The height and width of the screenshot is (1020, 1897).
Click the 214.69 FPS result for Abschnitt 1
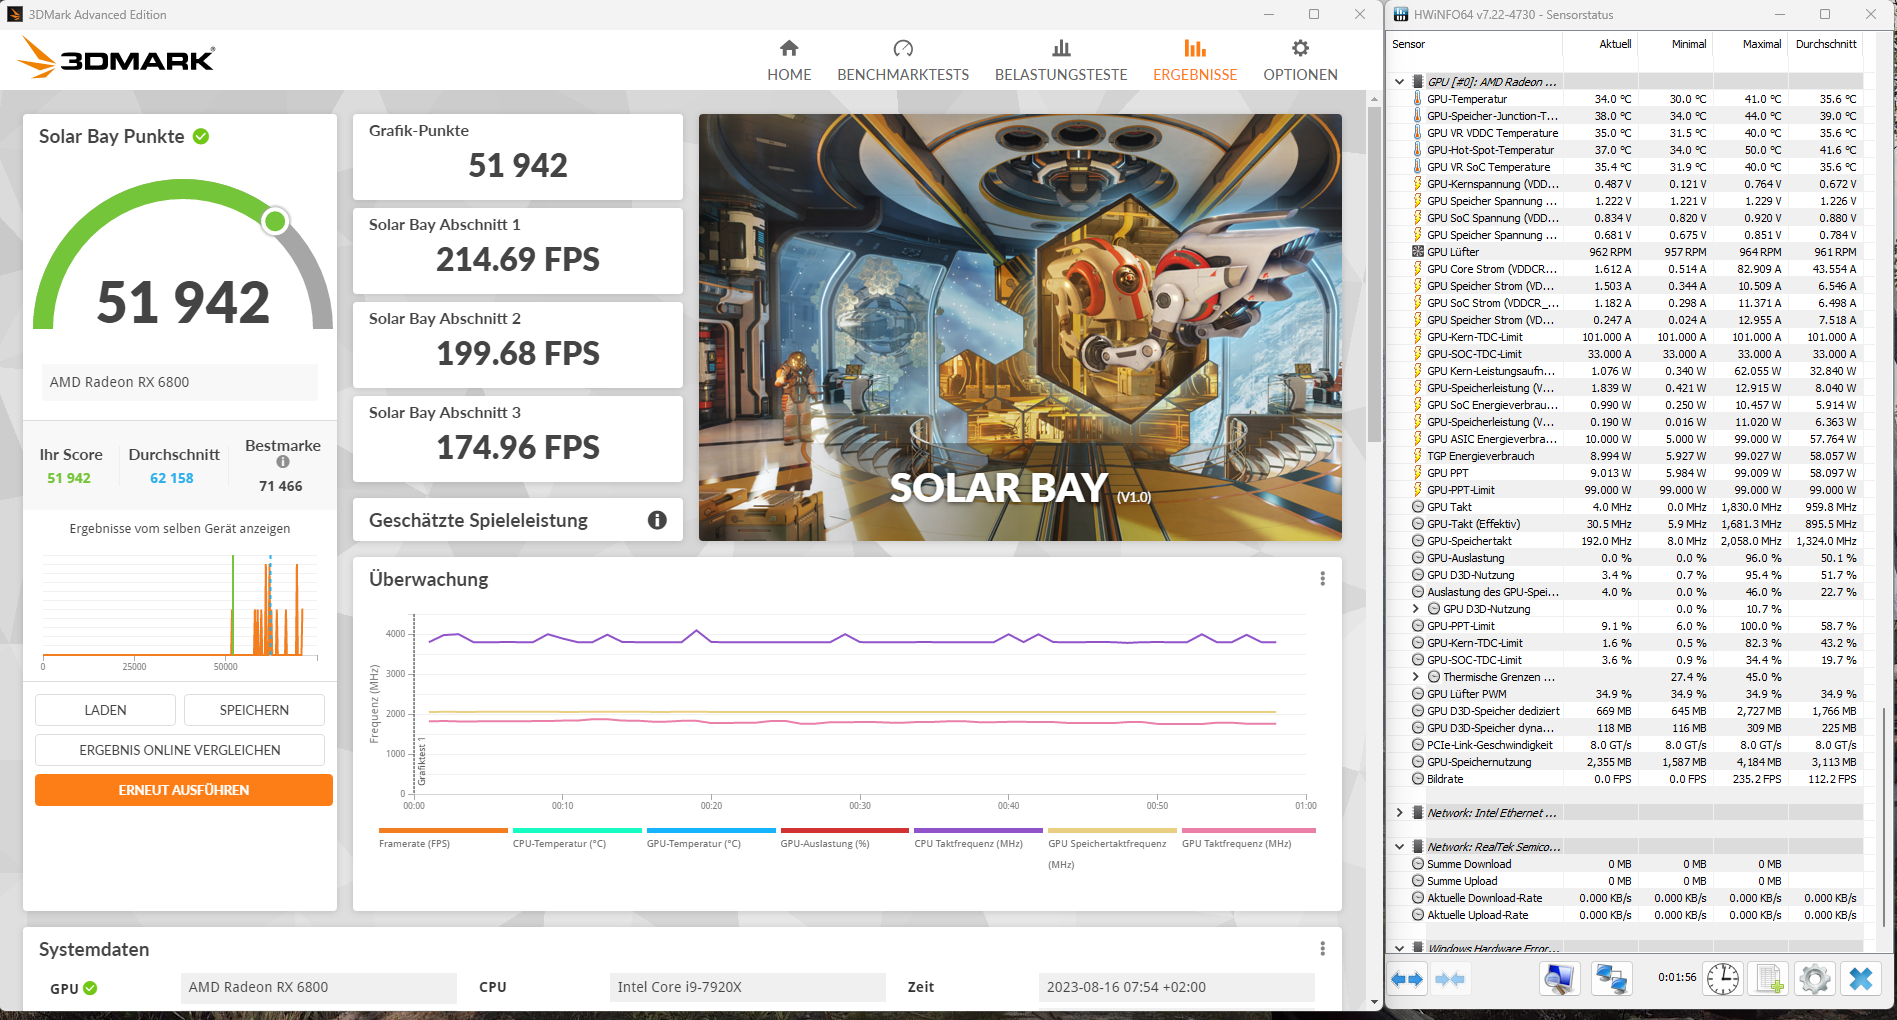pos(518,260)
